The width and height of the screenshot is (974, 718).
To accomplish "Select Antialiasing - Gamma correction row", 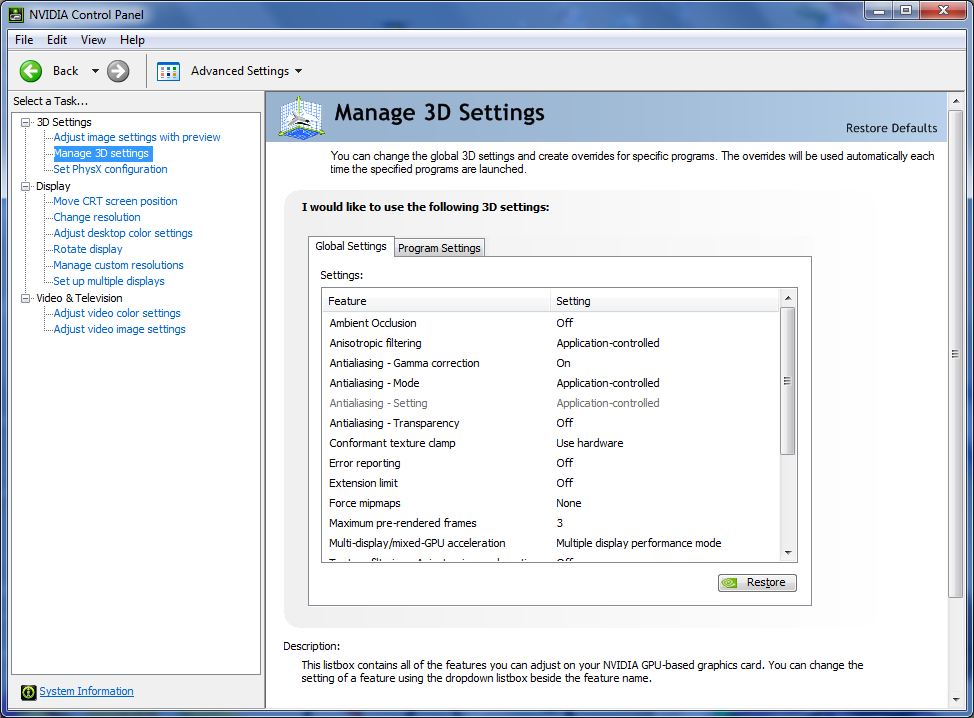I will tap(551, 363).
